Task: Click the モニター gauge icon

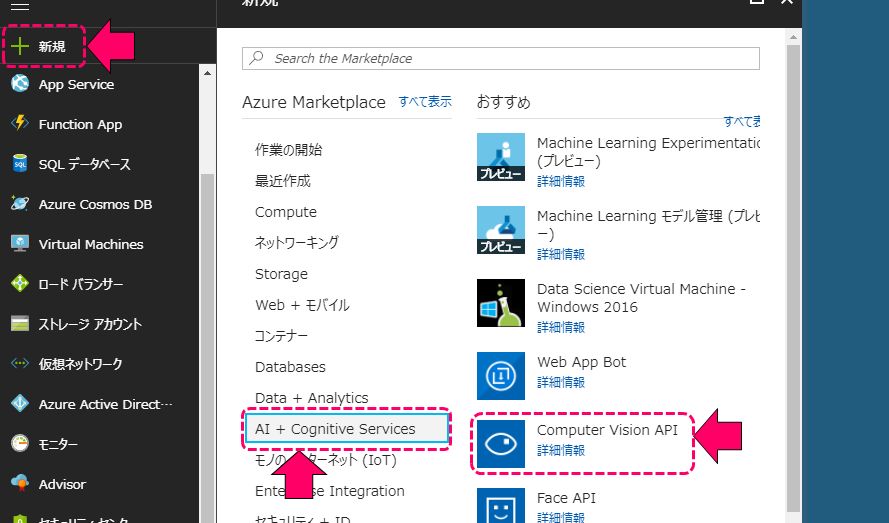Action: pyautogui.click(x=20, y=443)
